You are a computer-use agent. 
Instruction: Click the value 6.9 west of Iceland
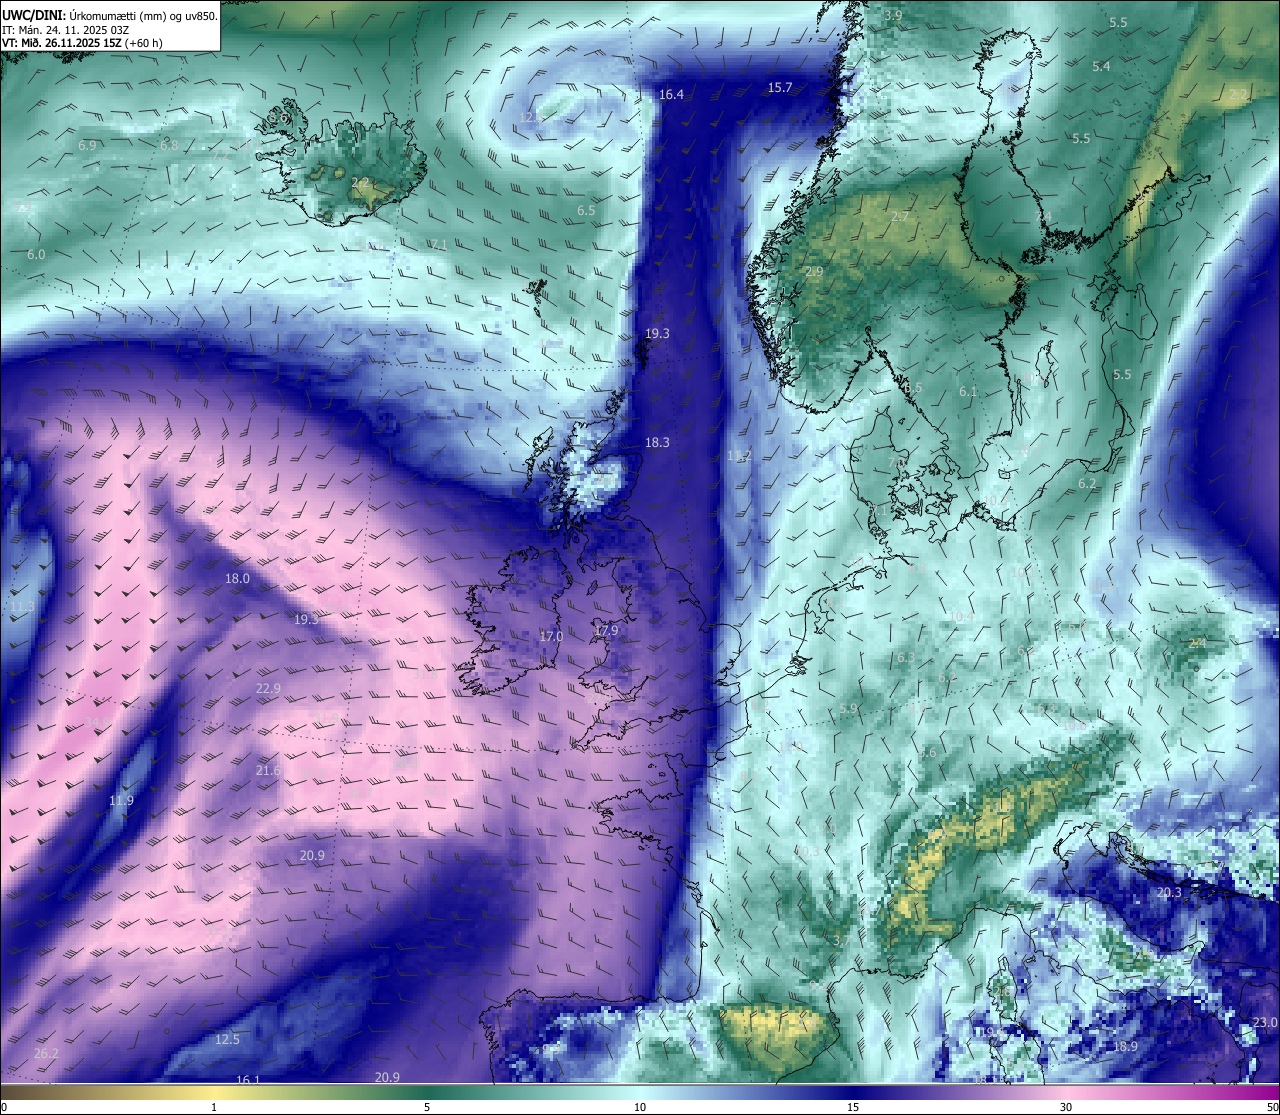(x=87, y=145)
